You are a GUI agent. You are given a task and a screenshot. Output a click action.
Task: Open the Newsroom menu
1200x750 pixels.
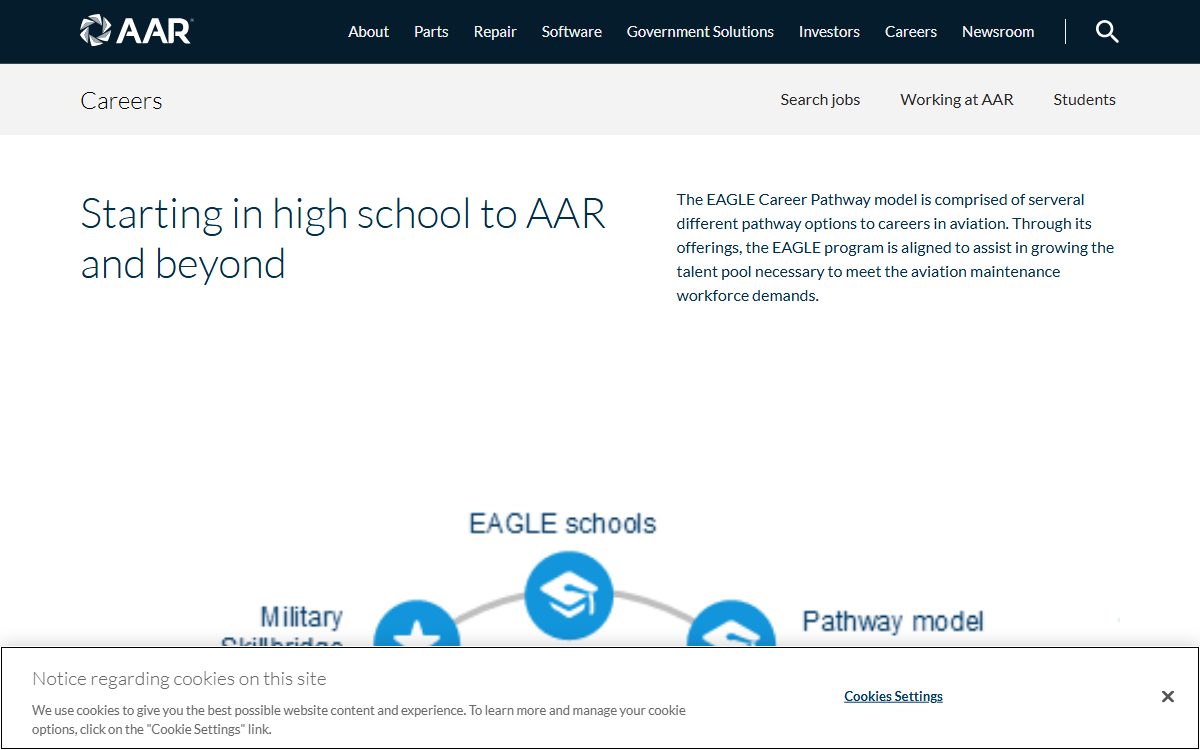(x=998, y=32)
